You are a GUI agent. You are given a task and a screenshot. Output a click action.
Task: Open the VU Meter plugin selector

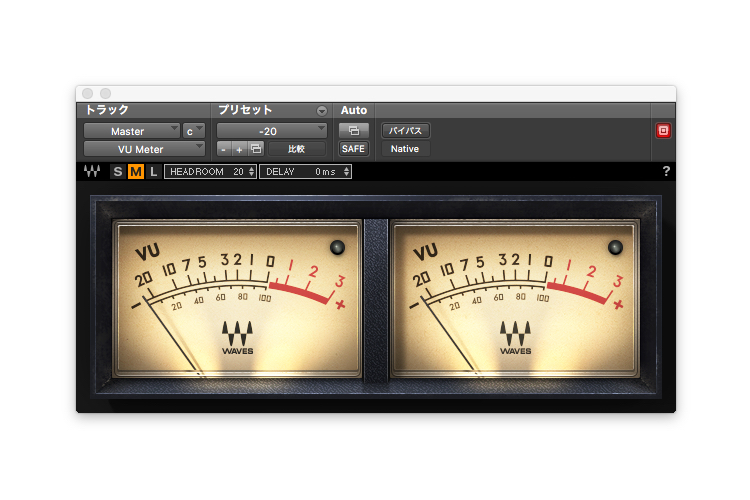[x=144, y=149]
